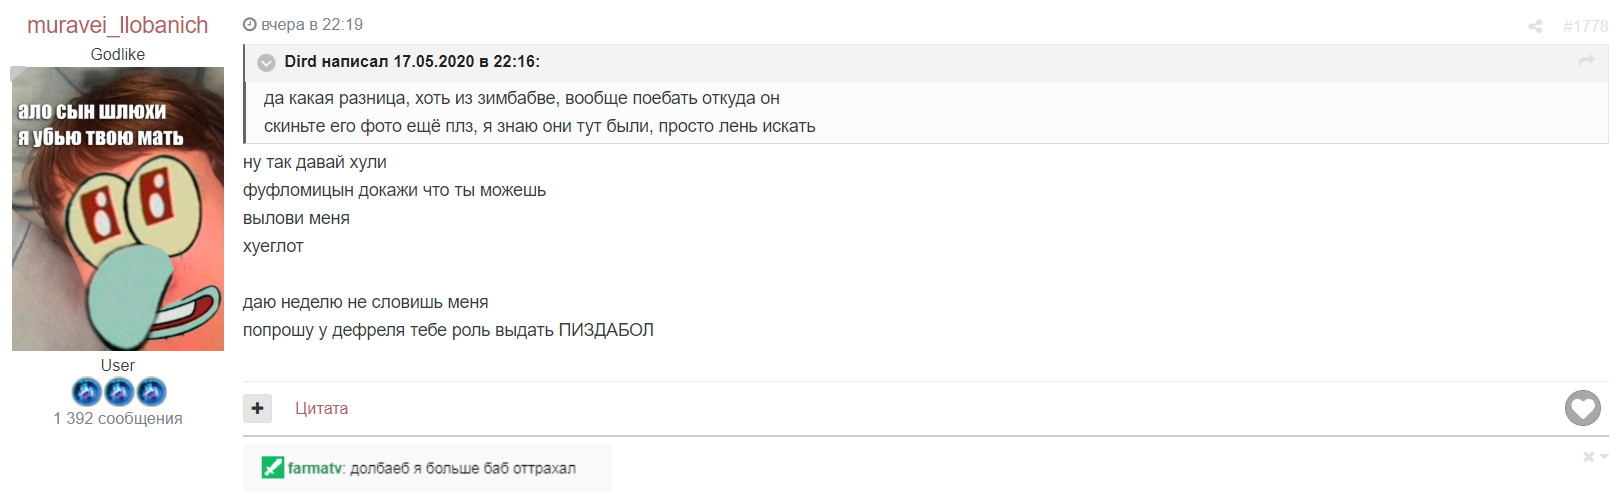Click the third blue rank badge
Screen dimensions: 1623x502
point(151,392)
